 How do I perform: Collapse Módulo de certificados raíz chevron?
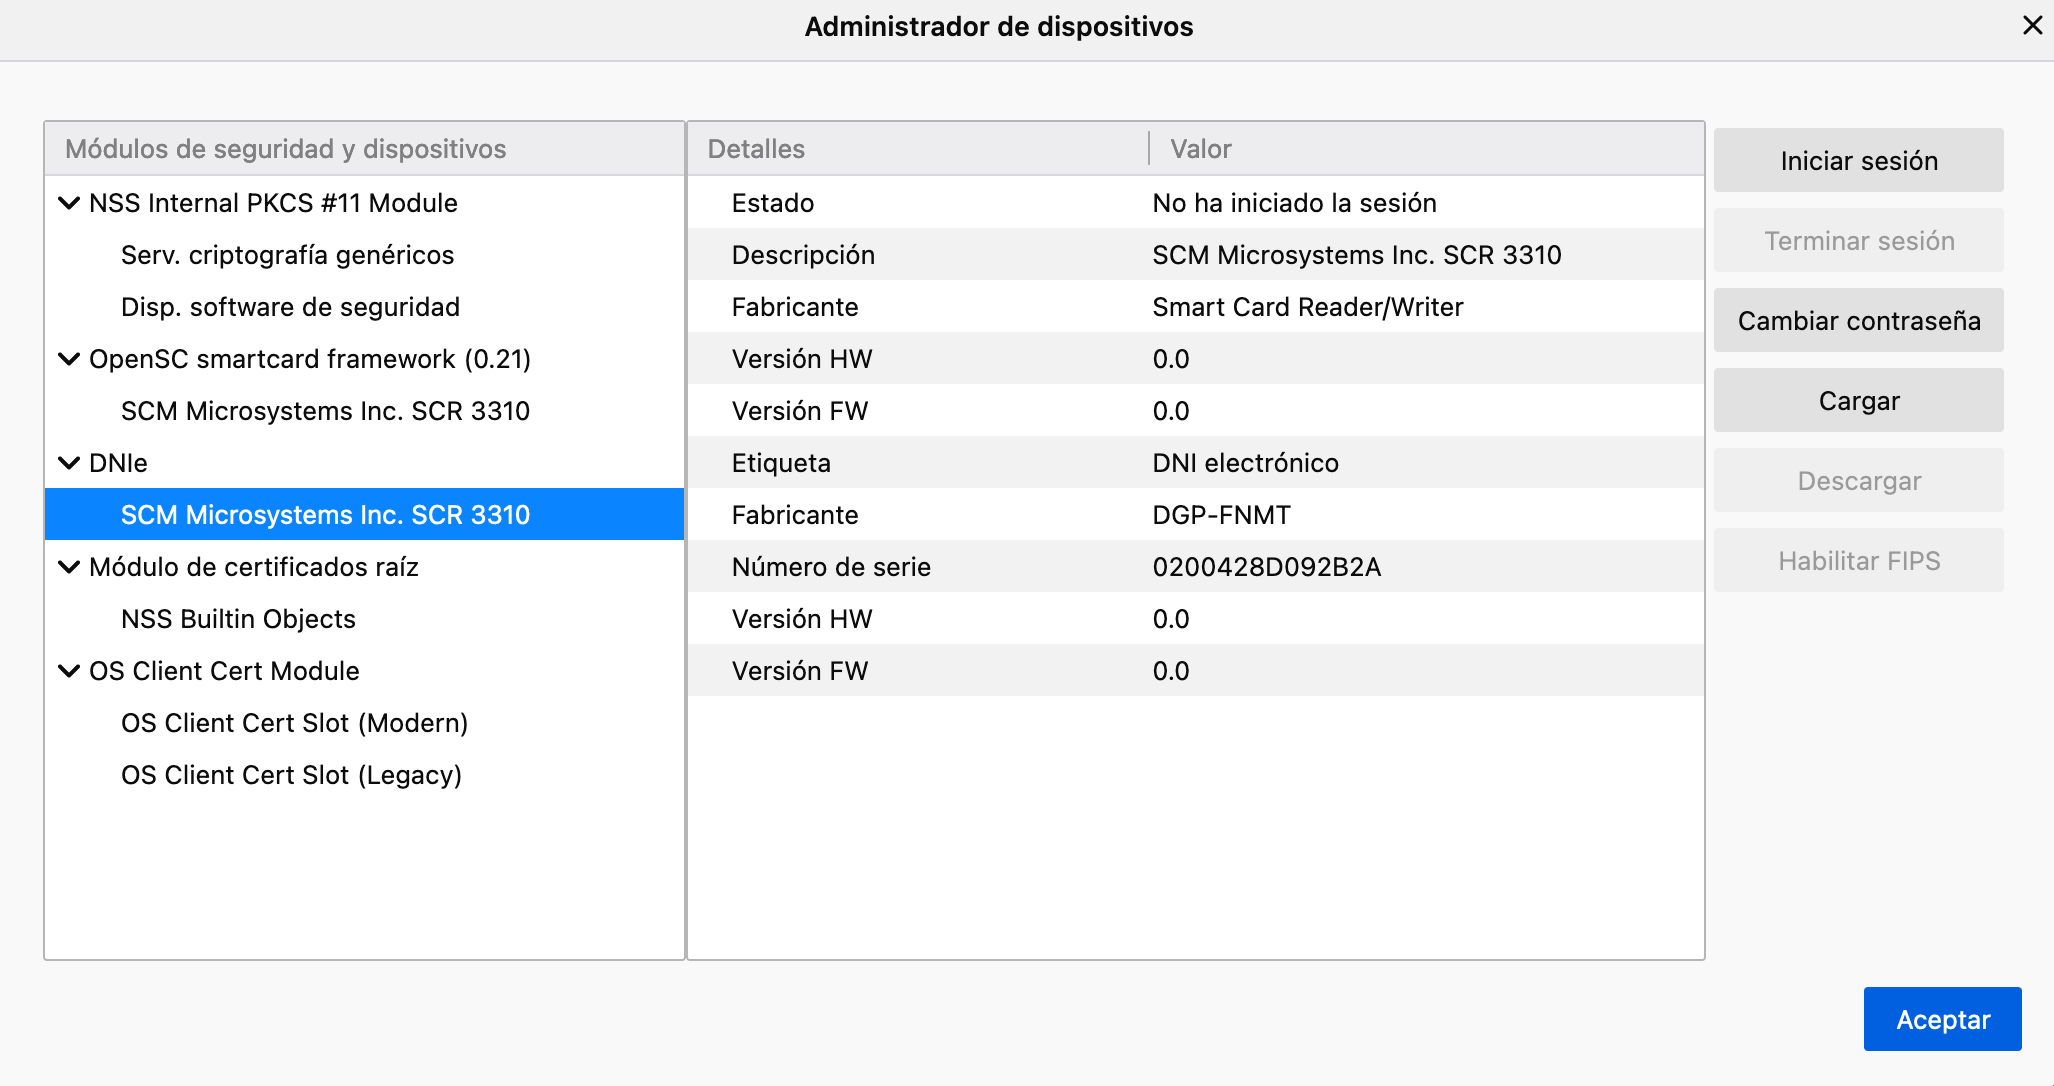69,567
